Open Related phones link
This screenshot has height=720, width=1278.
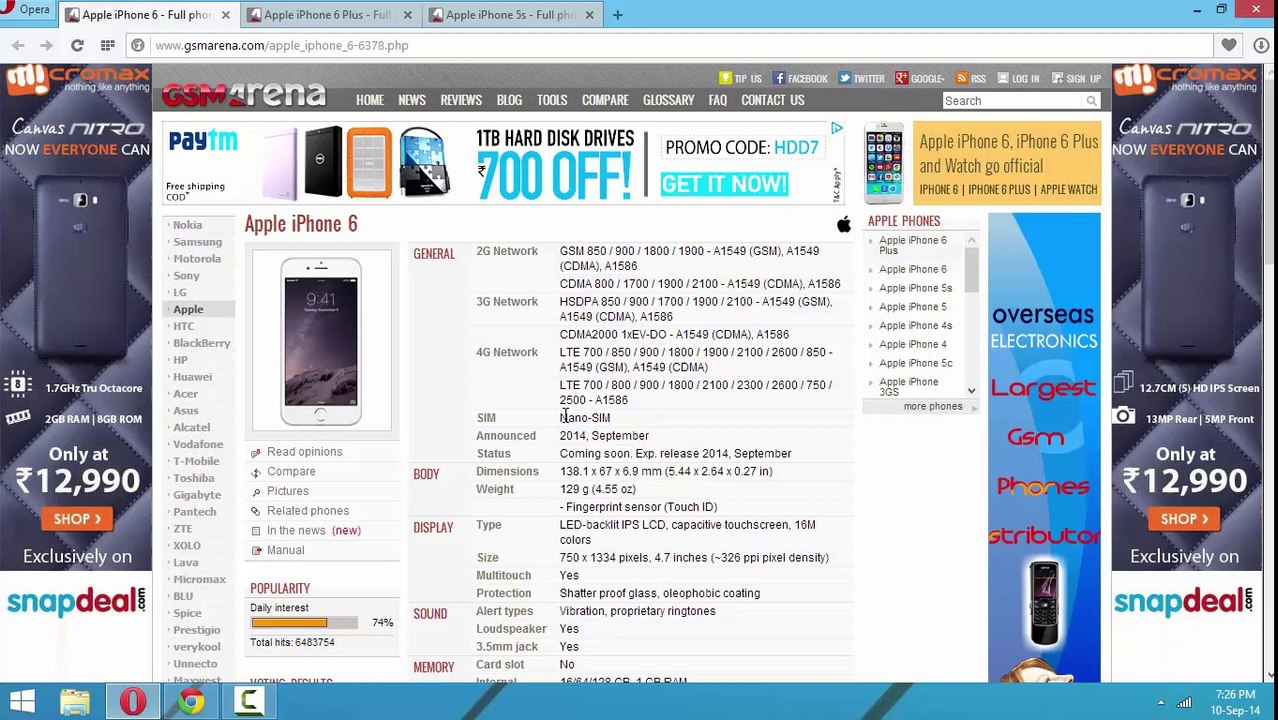pyautogui.click(x=308, y=511)
